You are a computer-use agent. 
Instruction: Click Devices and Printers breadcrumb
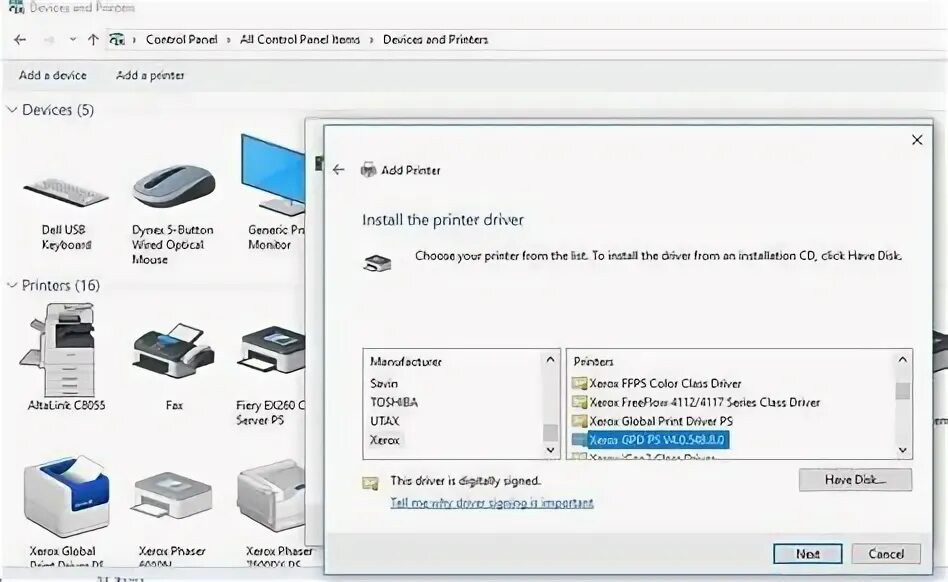click(435, 40)
